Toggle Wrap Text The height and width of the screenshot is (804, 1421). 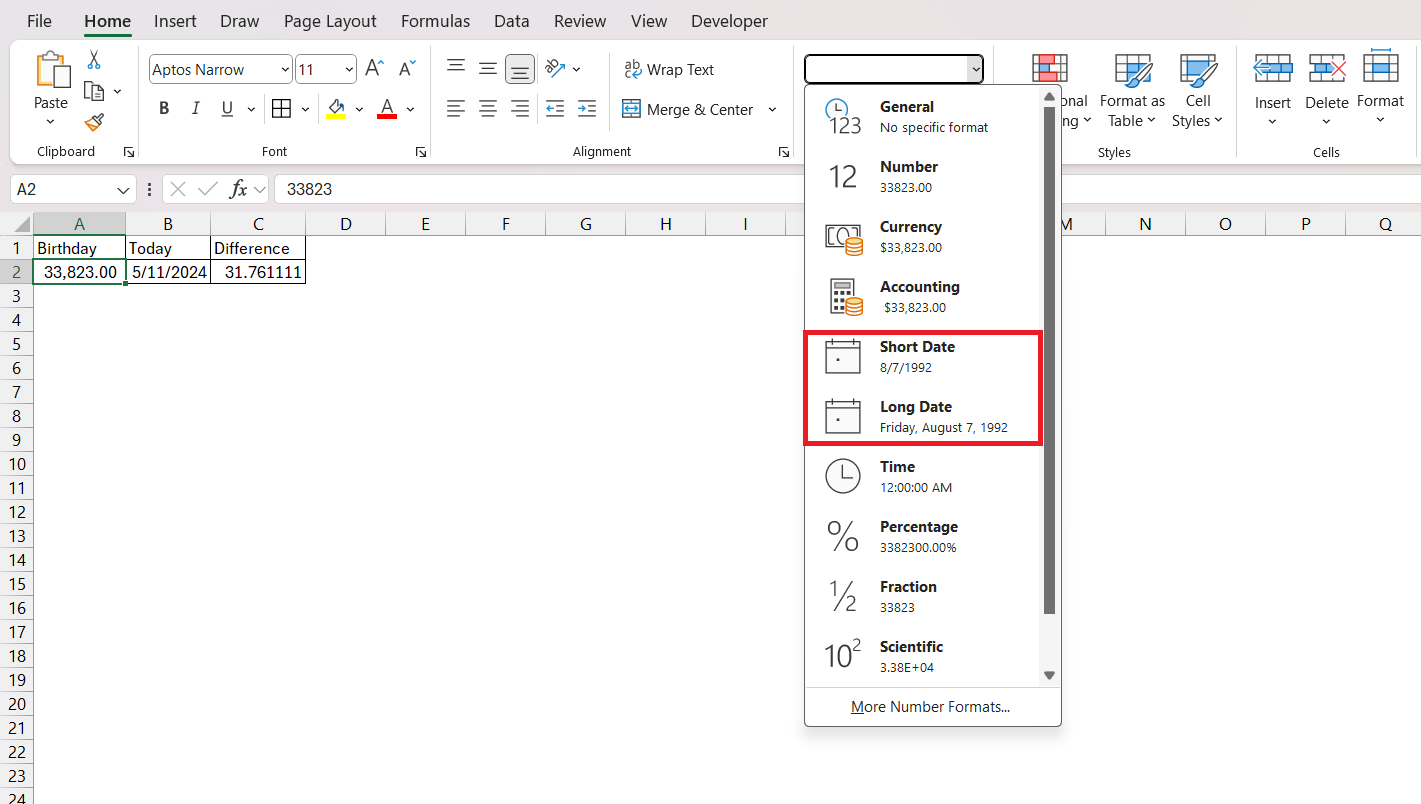coord(669,69)
